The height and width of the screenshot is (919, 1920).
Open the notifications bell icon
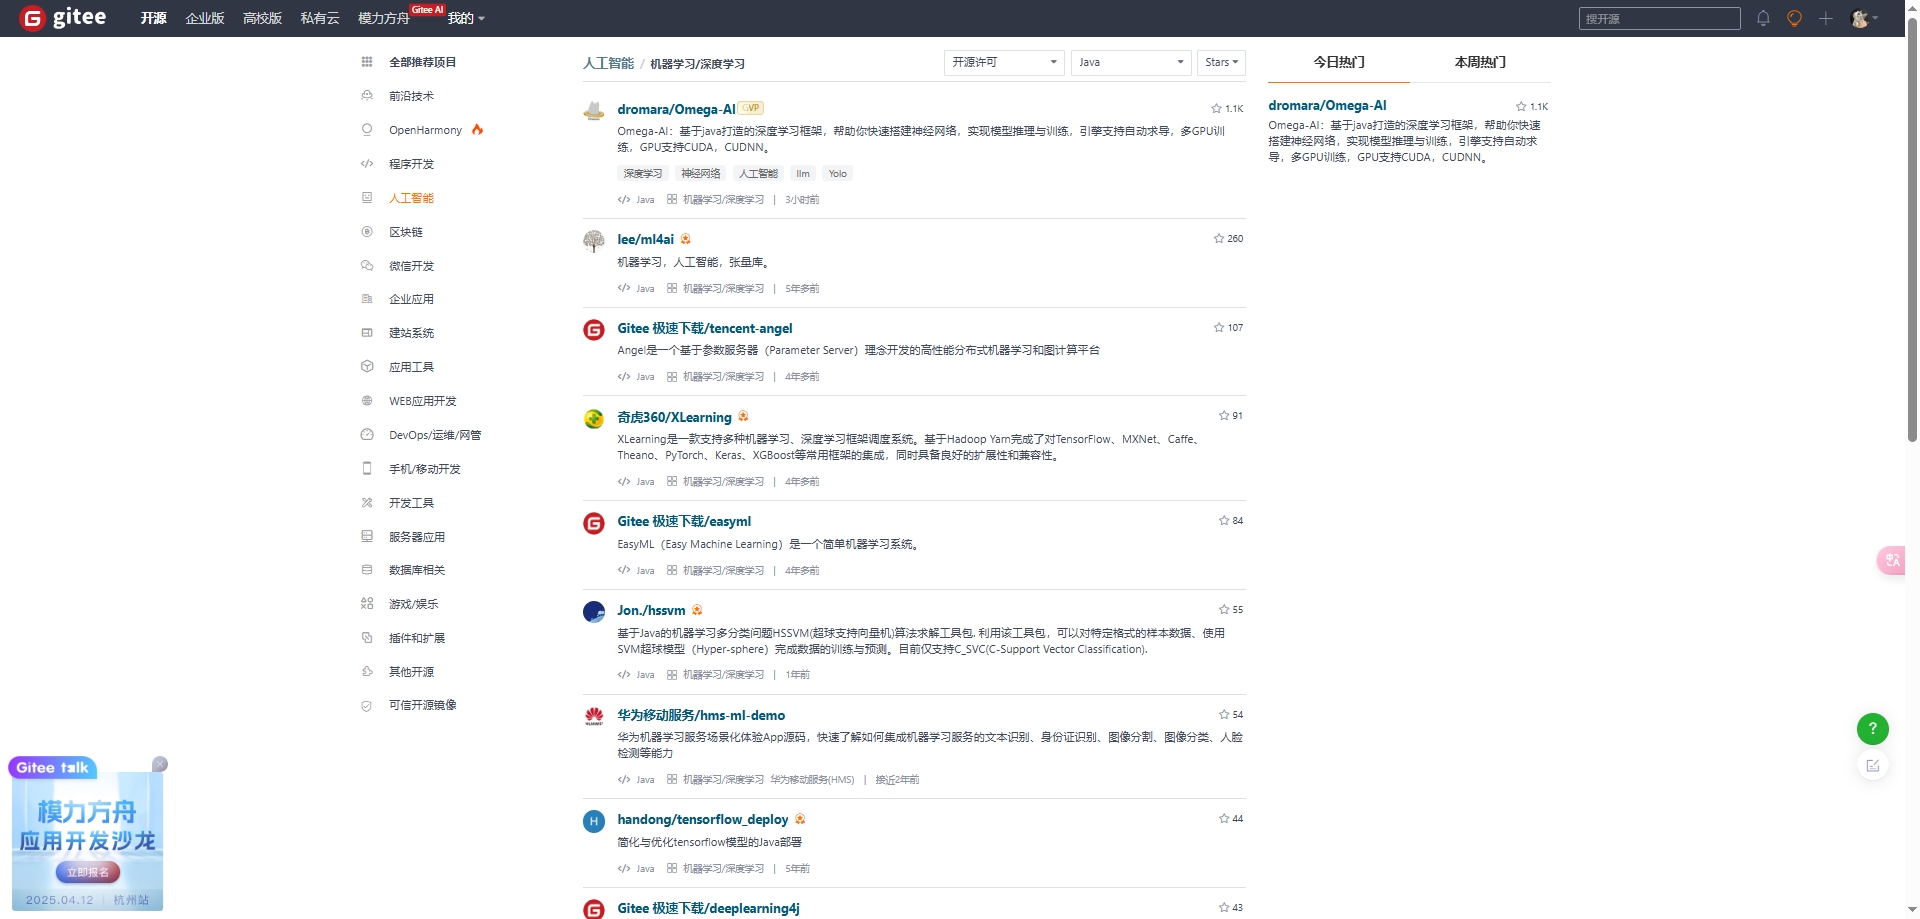(1763, 18)
